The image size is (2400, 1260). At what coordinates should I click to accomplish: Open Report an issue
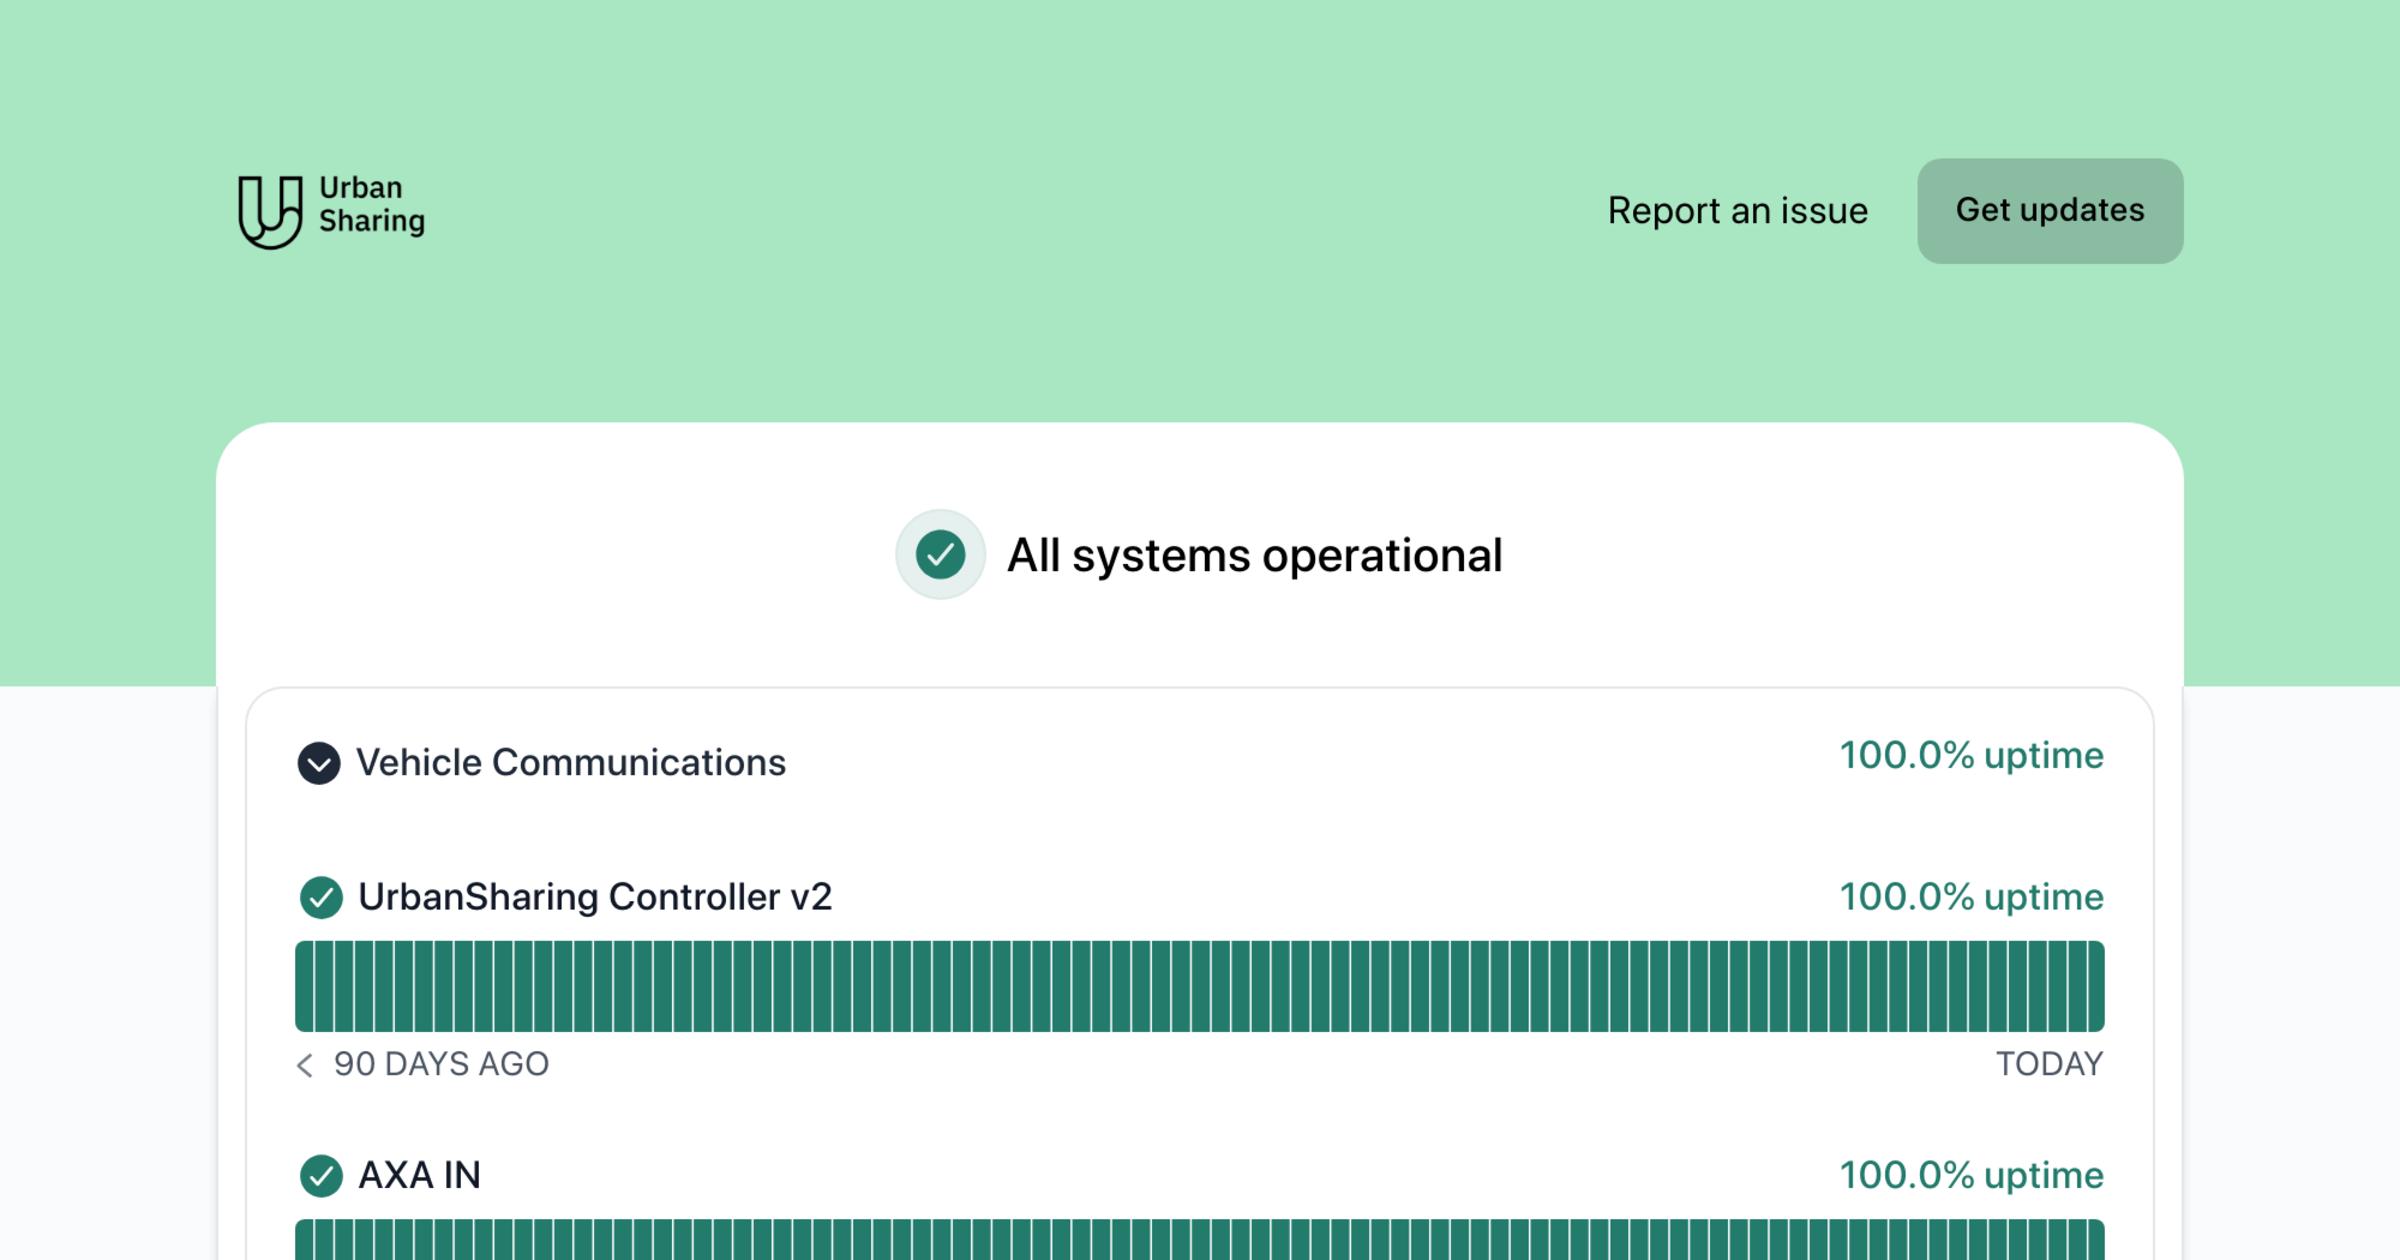[x=1736, y=210]
